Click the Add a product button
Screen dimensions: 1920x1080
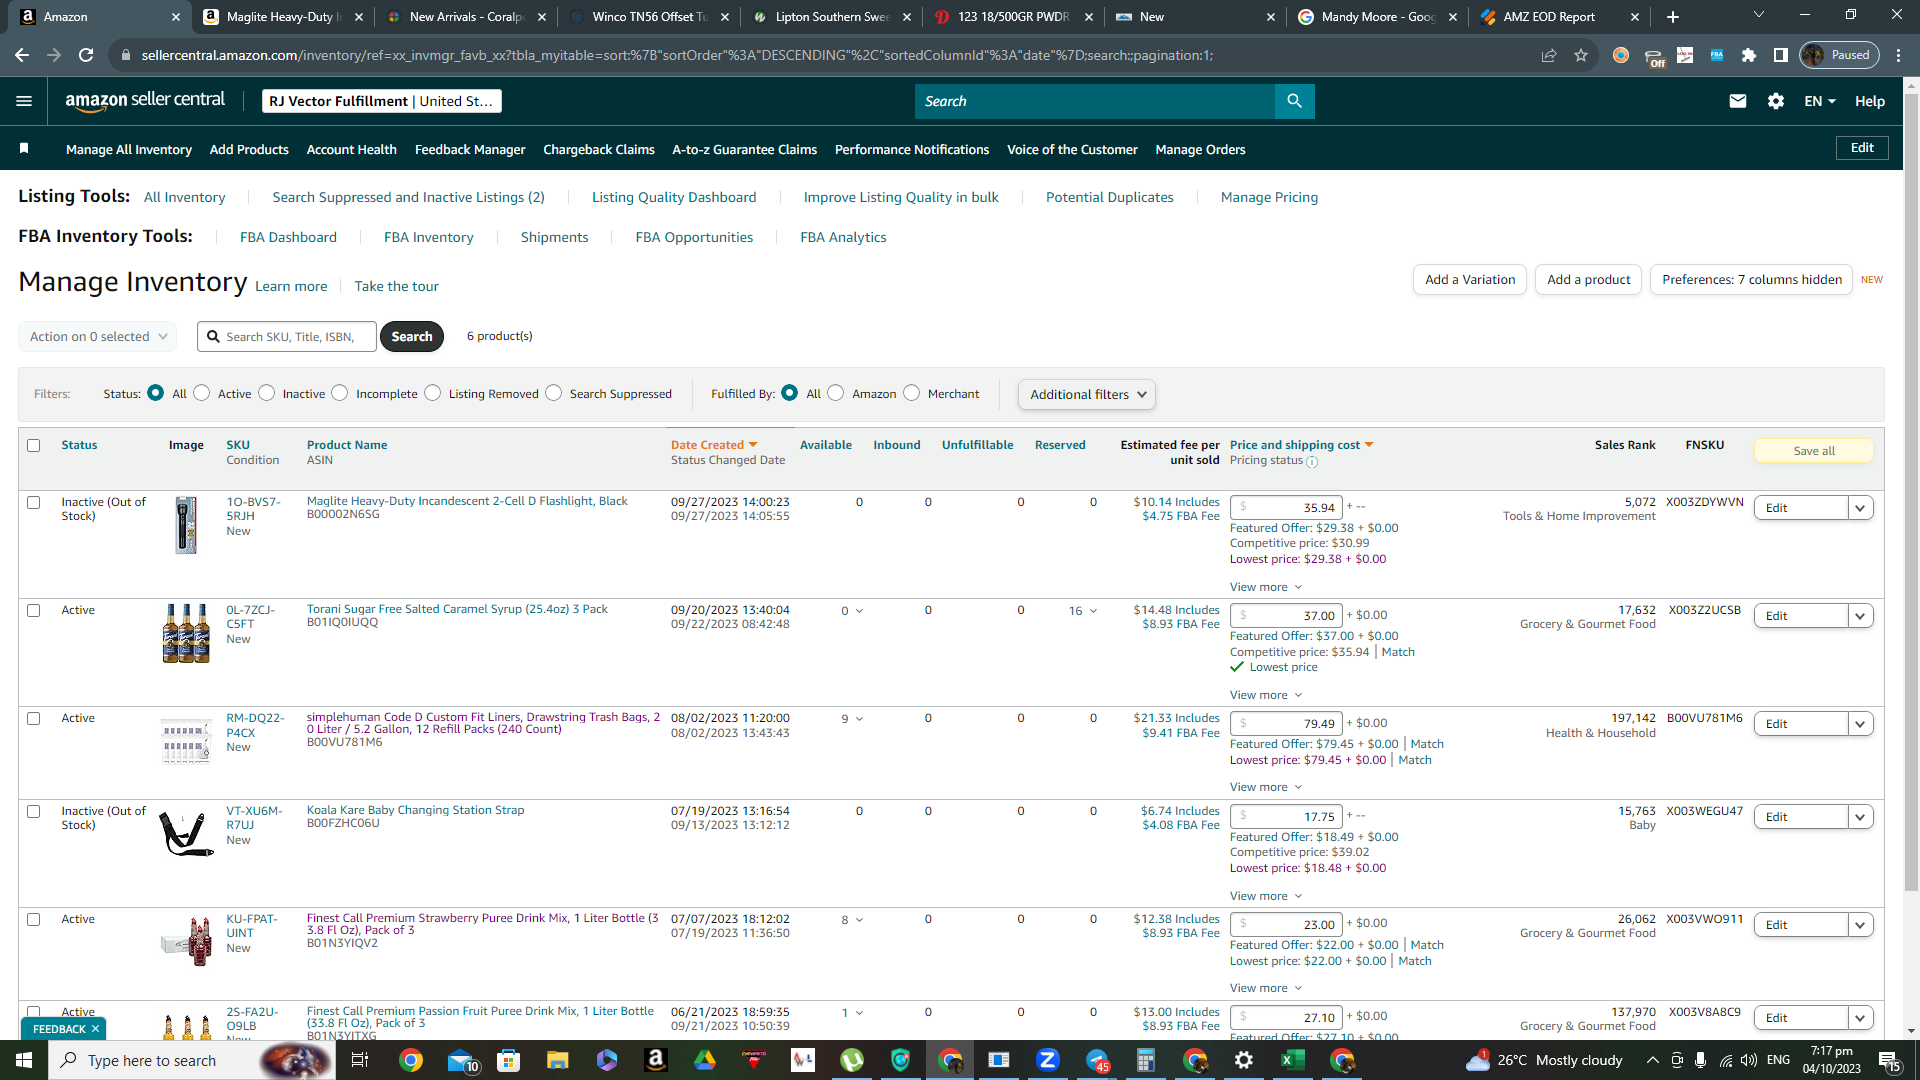click(x=1589, y=280)
